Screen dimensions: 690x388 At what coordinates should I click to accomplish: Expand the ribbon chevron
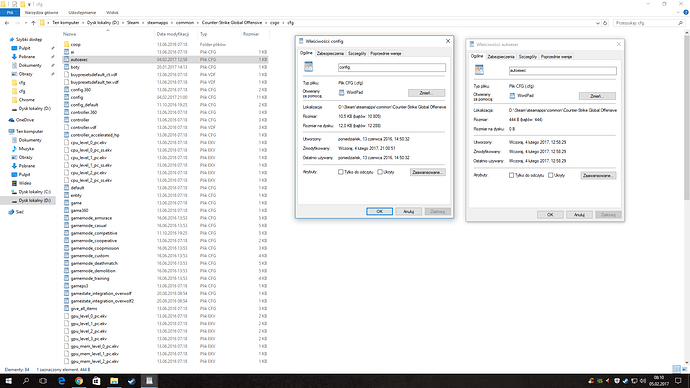[678, 13]
